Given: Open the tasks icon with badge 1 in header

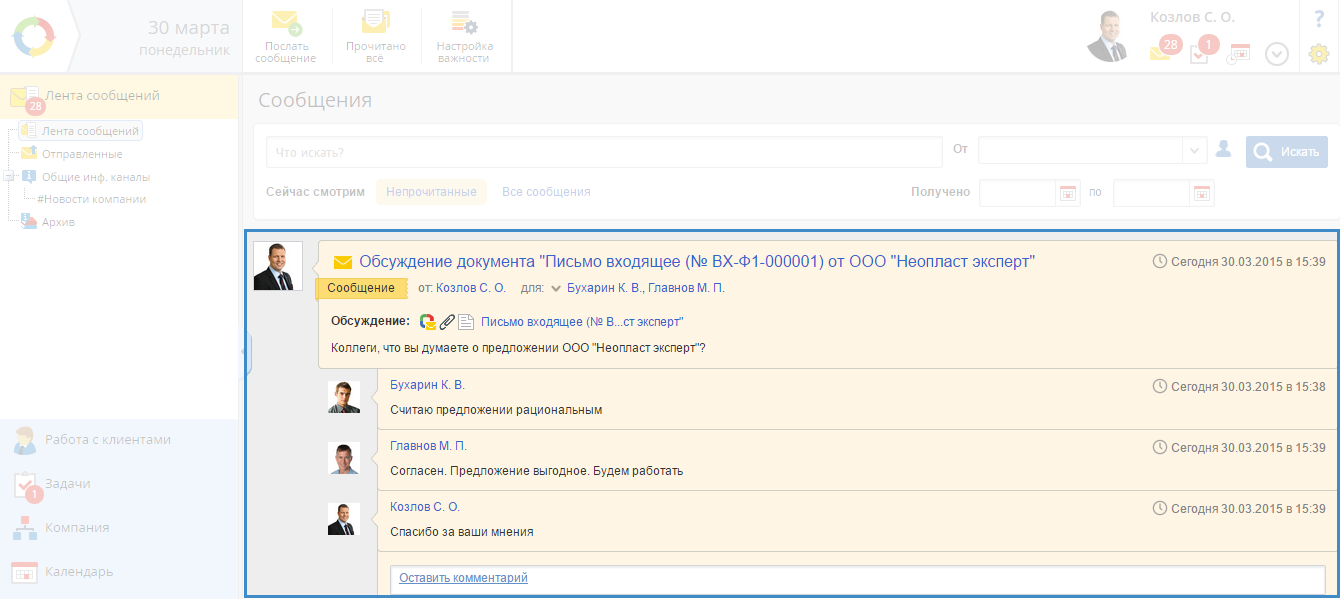Looking at the screenshot, I should (1201, 51).
